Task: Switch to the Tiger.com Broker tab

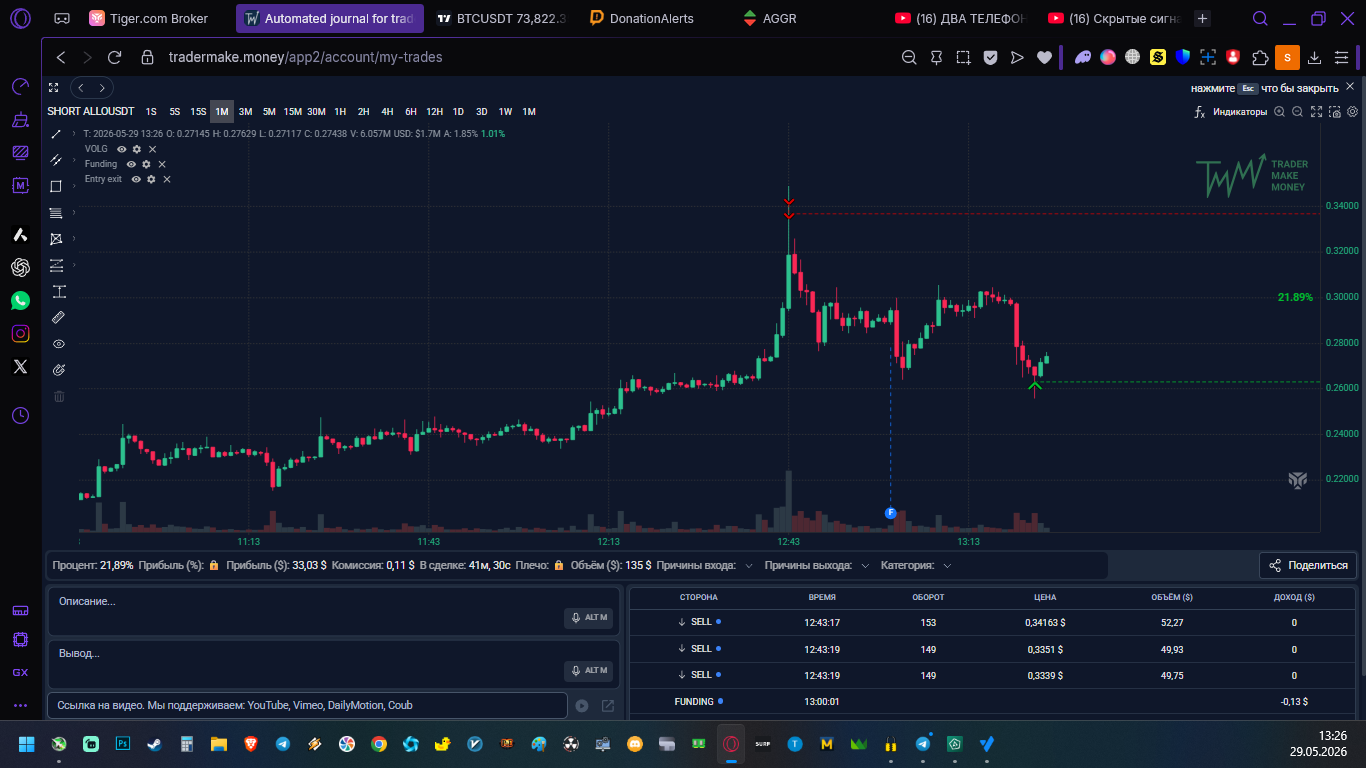Action: pos(156,18)
